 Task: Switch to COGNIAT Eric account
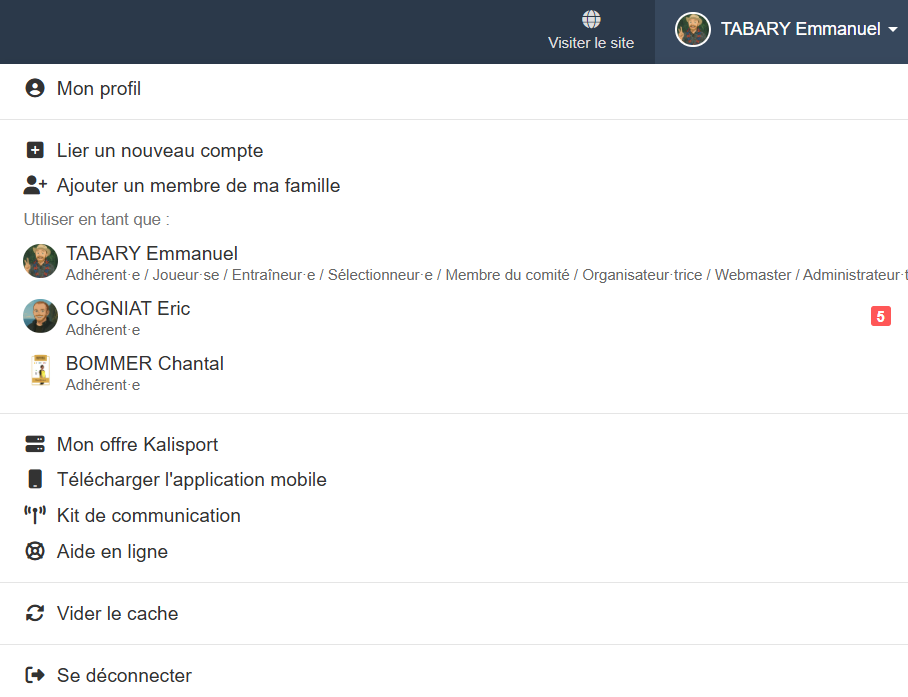pyautogui.click(x=128, y=309)
